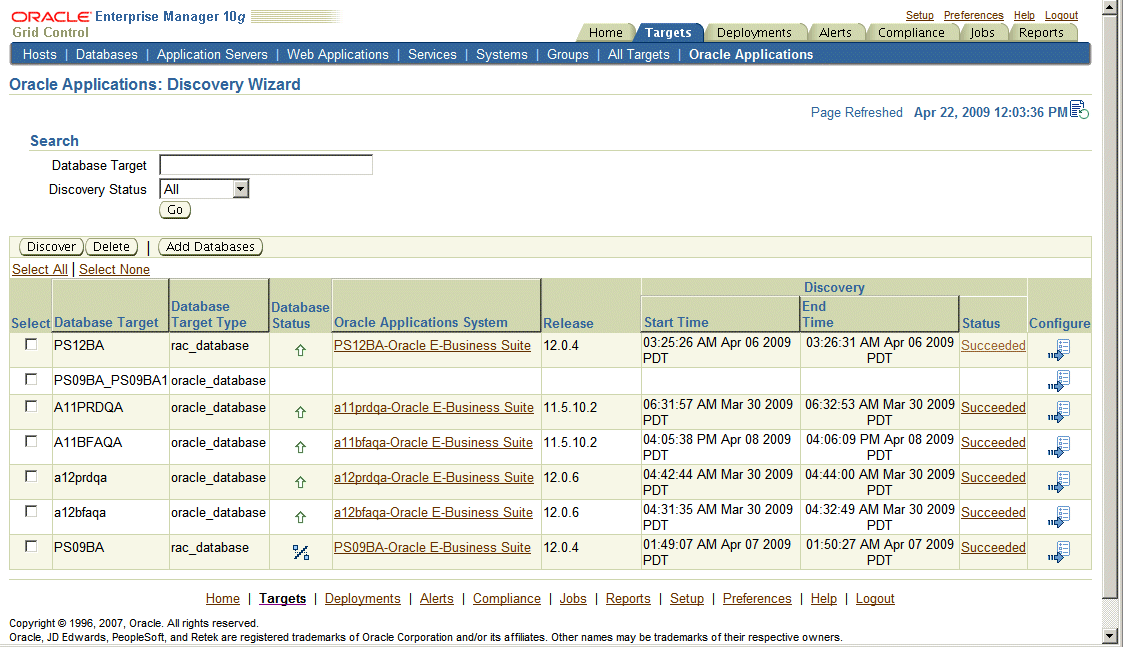Select checkbox for PS09BA_PS09BA1
Screen dimensions: 1123x647
[31, 379]
